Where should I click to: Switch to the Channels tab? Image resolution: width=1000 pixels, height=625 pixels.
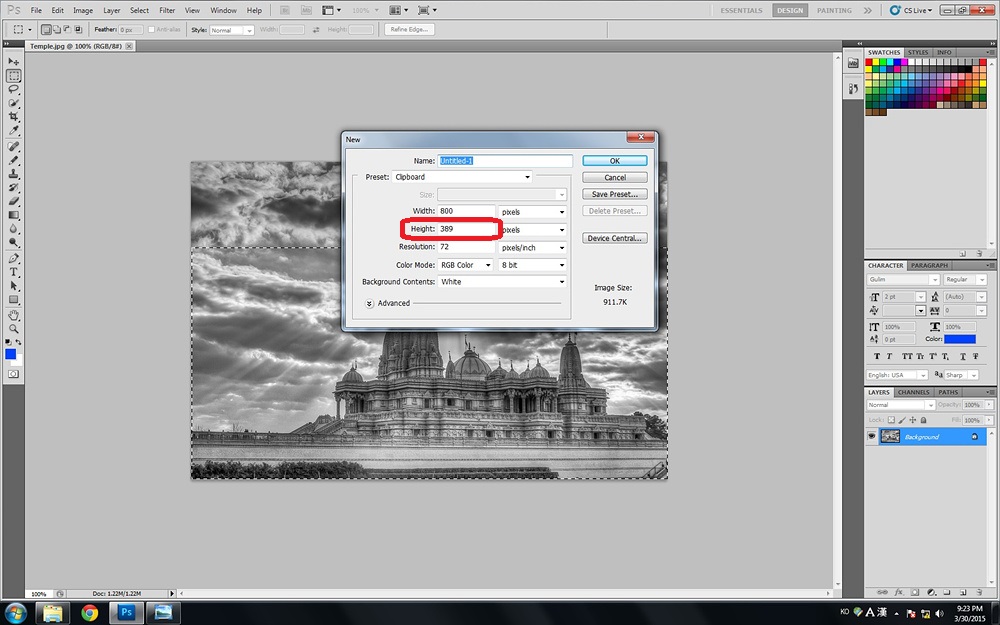tap(913, 392)
